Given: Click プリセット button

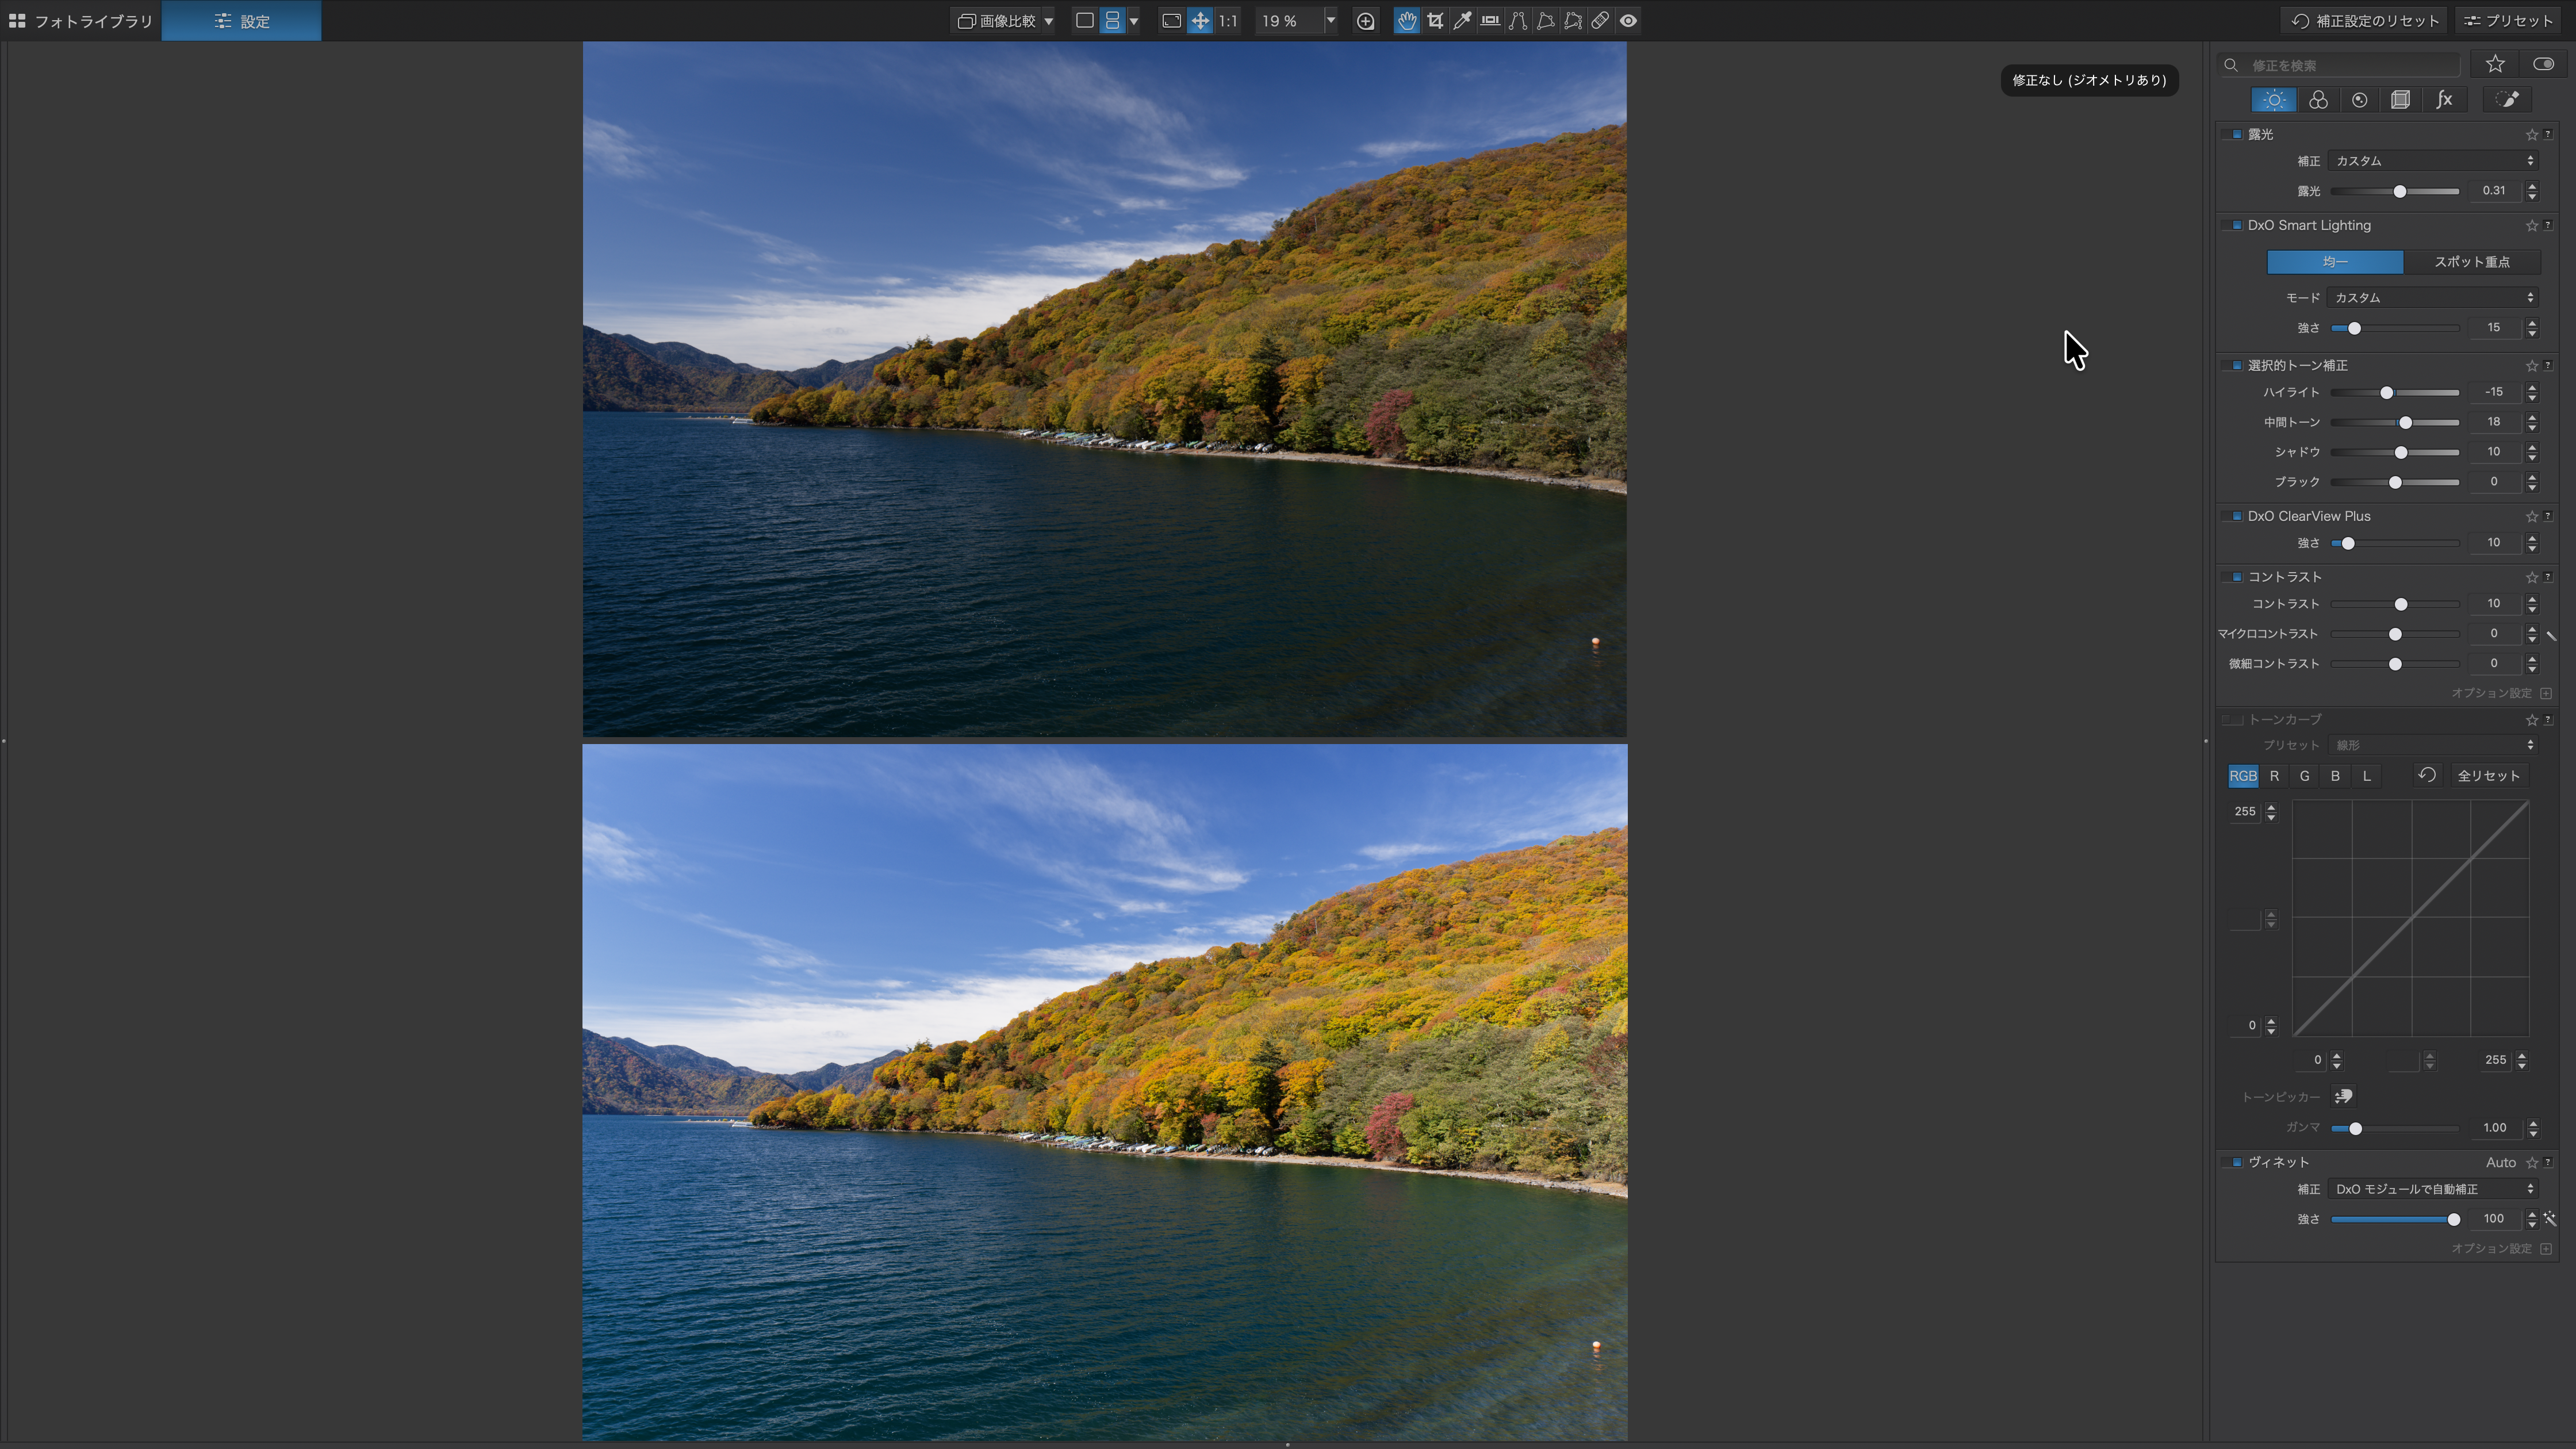Looking at the screenshot, I should pyautogui.click(x=2508, y=21).
